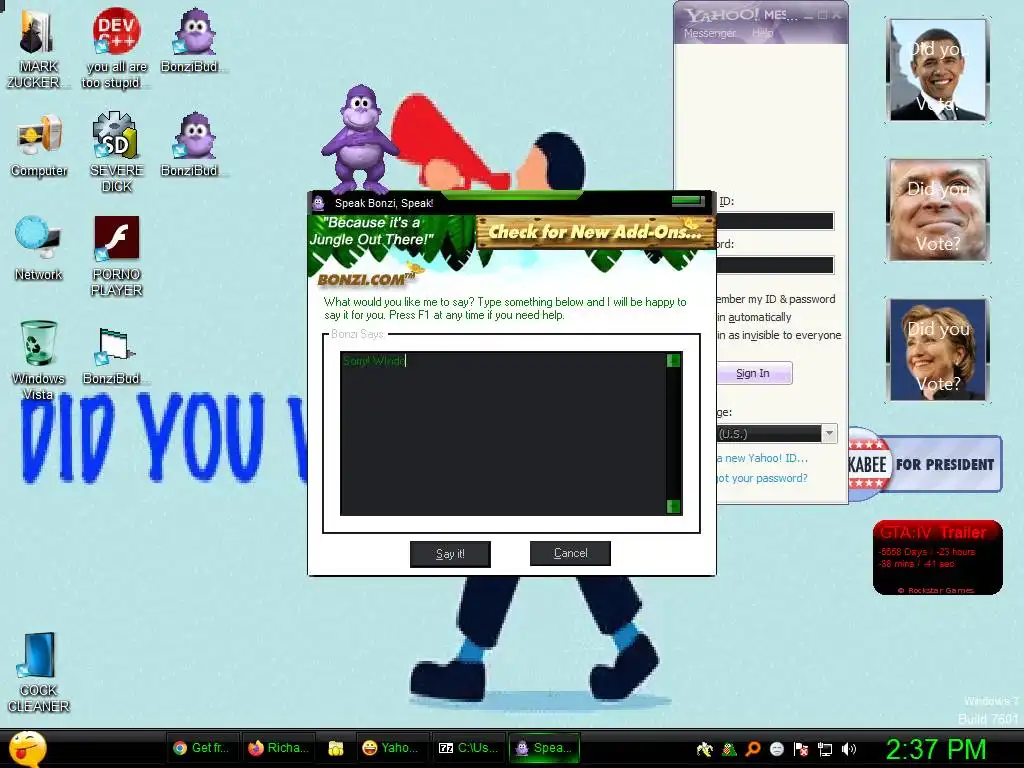The width and height of the screenshot is (1024, 768).
Task: Open the Messenger menu in Yahoo window
Action: pos(709,33)
